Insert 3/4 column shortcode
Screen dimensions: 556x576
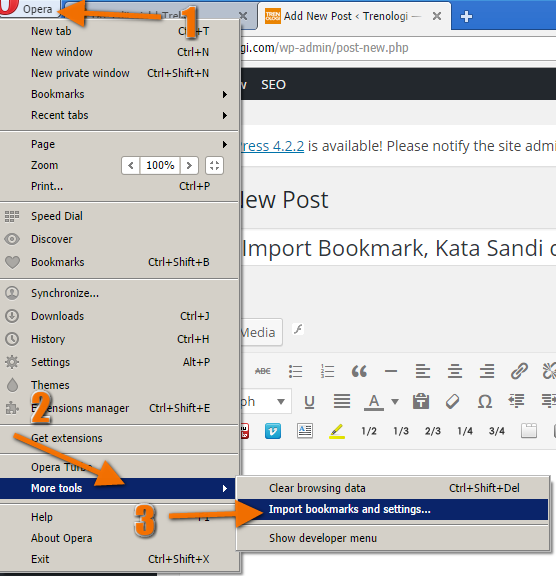497,431
